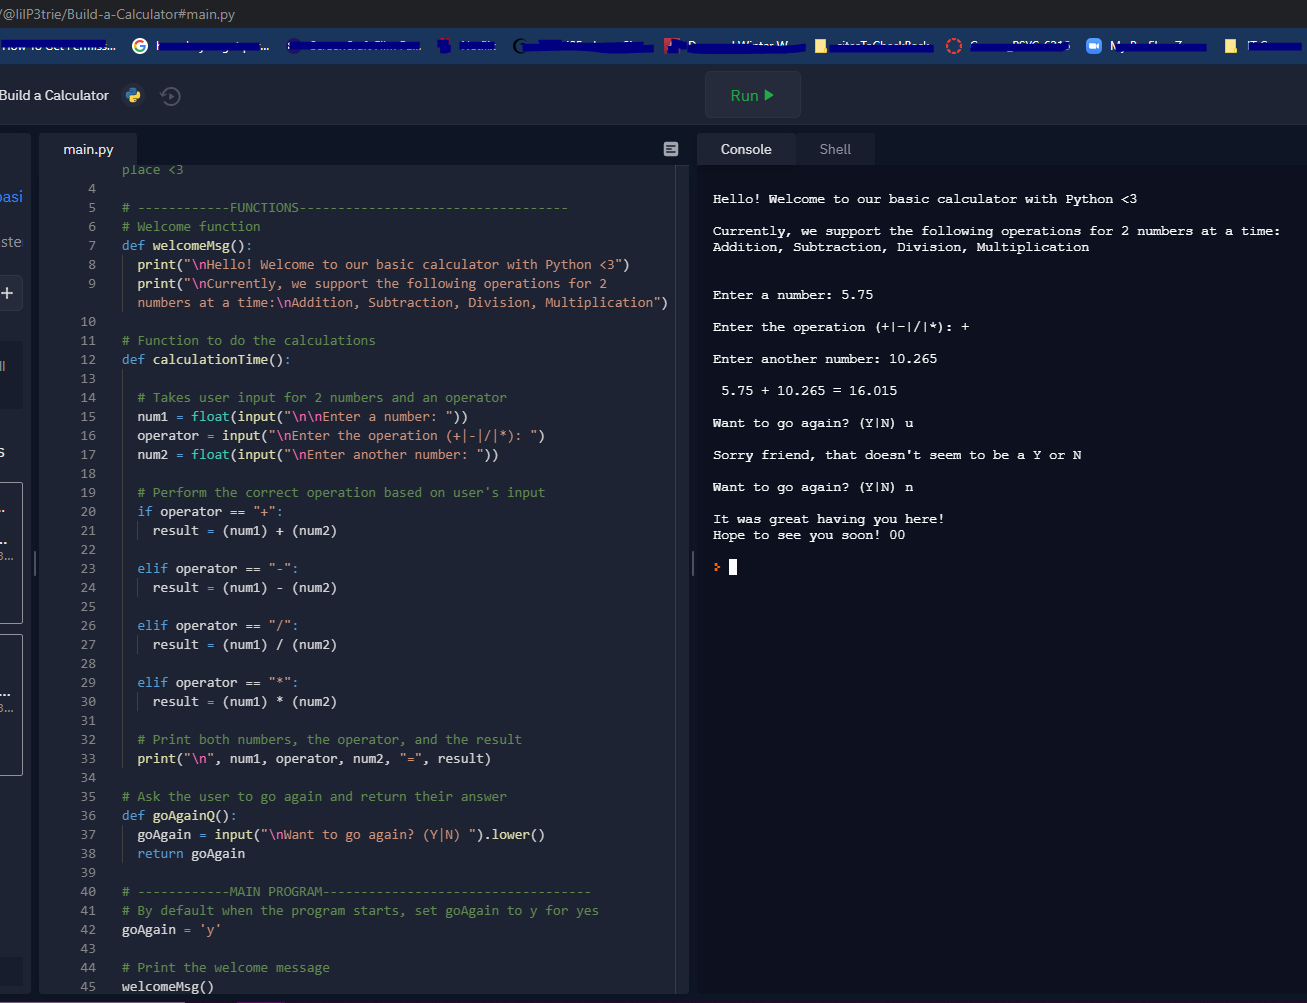Image resolution: width=1307 pixels, height=1003 pixels.
Task: Switch to the Shell tab
Action: [x=835, y=148]
